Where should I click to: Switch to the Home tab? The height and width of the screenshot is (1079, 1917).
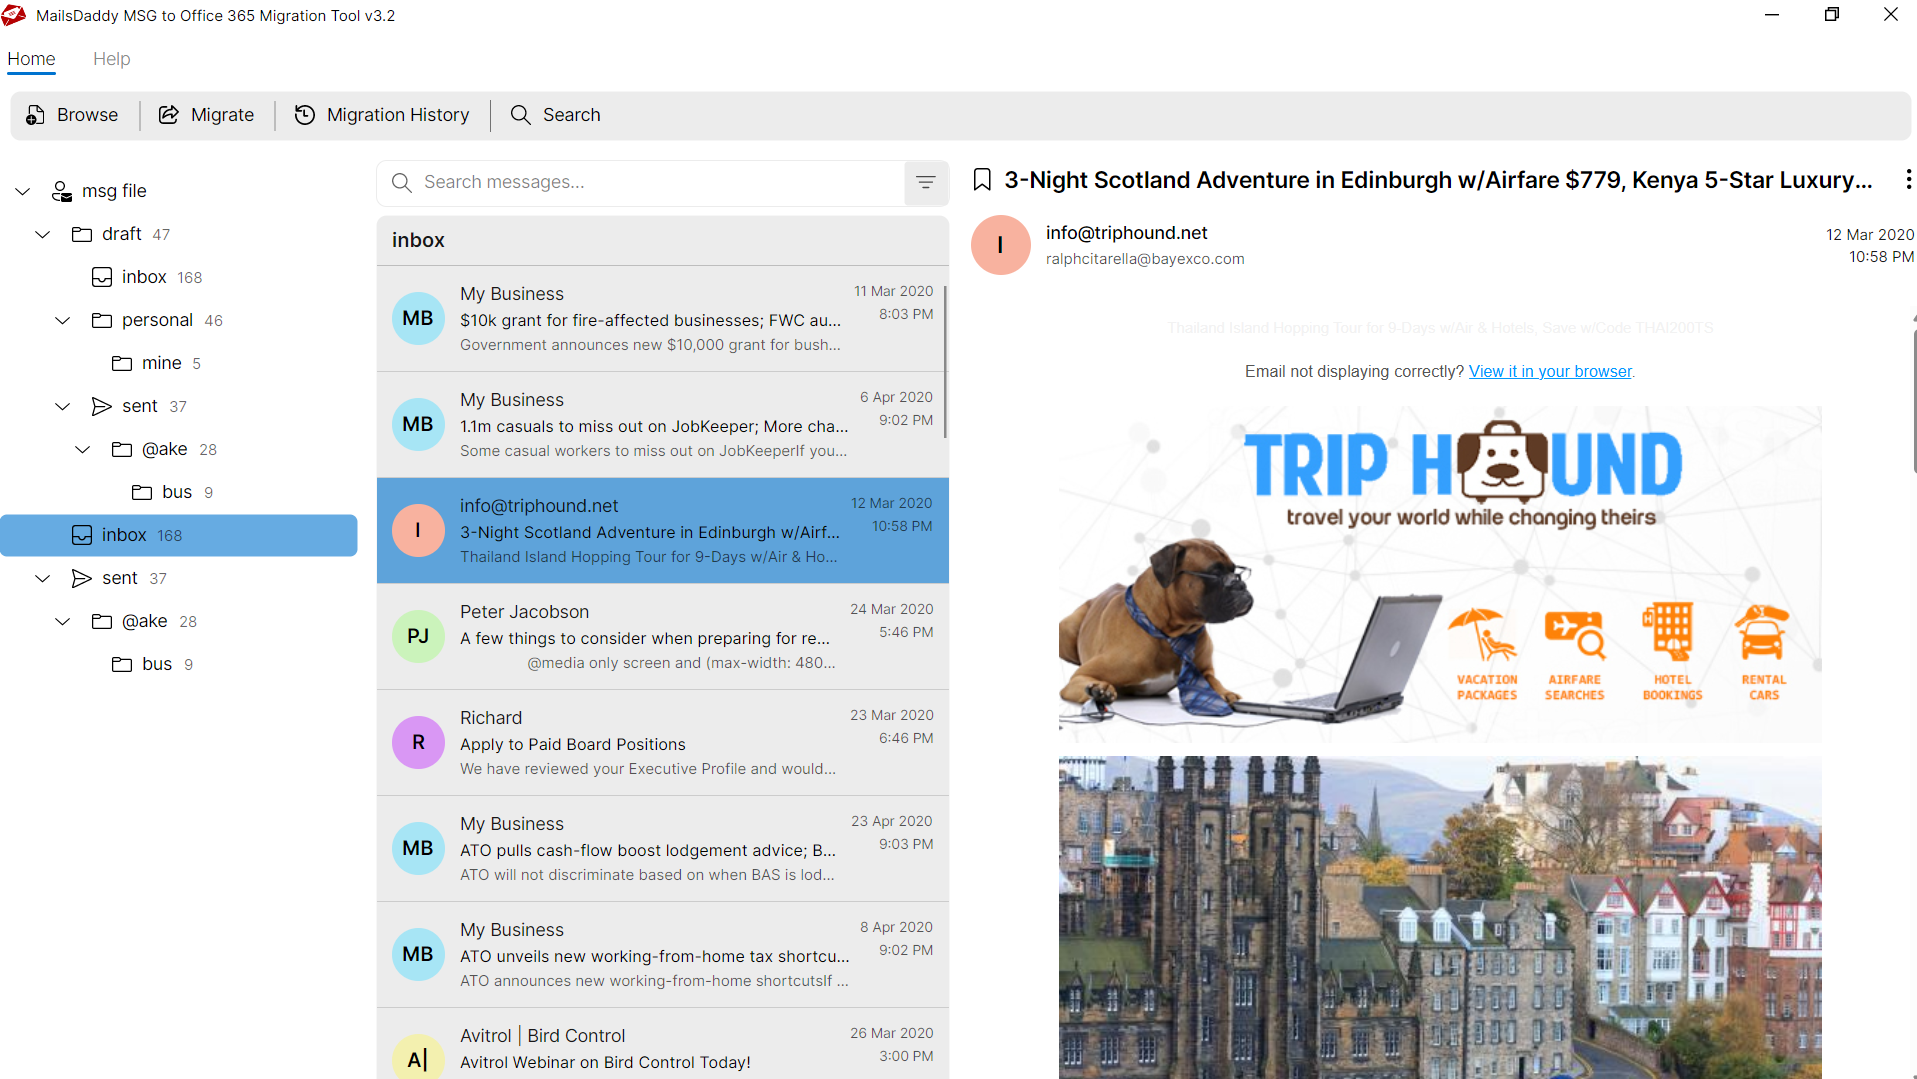(31, 59)
